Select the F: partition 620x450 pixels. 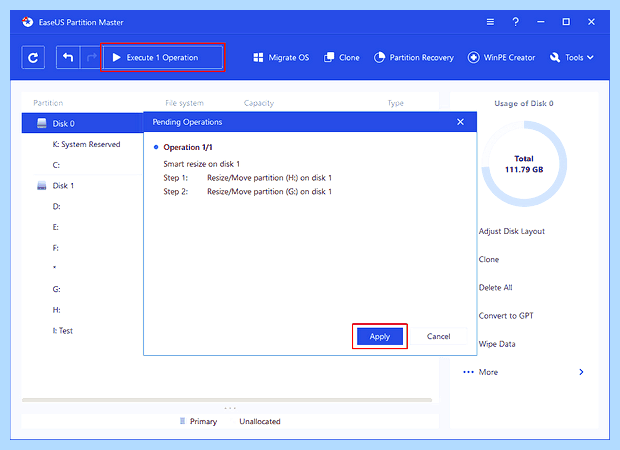(x=56, y=248)
